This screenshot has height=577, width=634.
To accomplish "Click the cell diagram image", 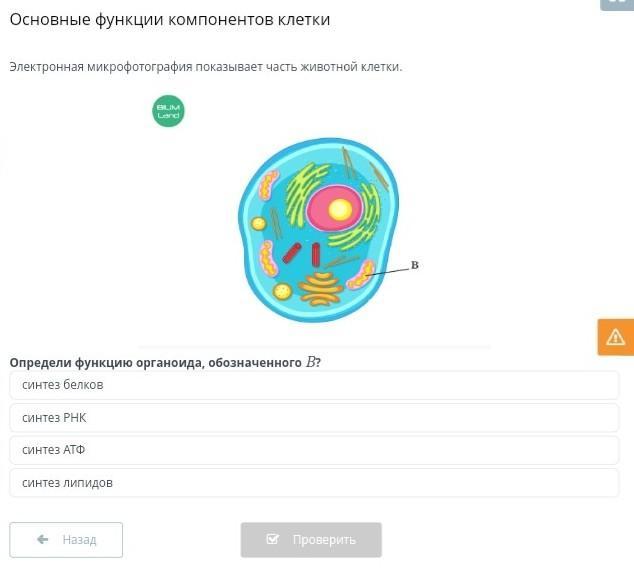I will pos(319,230).
